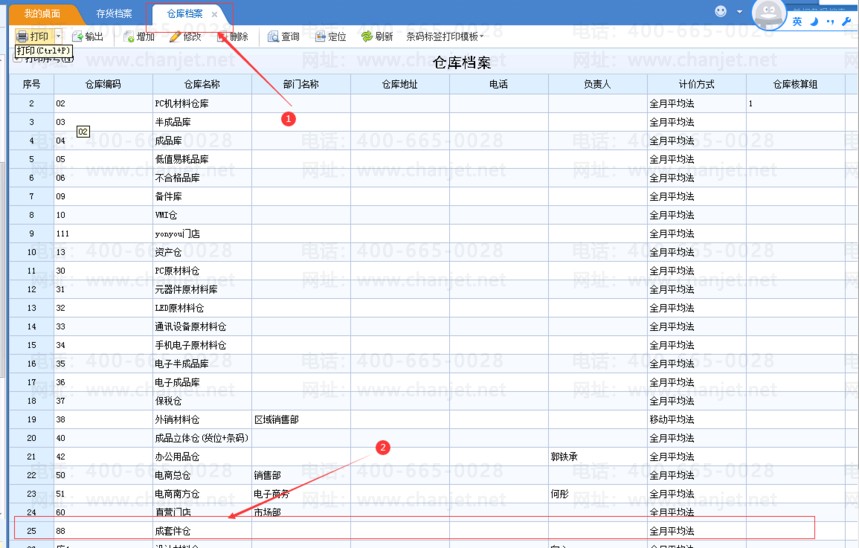
Task: Click the 外销材料仓 cell
Action: click(x=202, y=420)
